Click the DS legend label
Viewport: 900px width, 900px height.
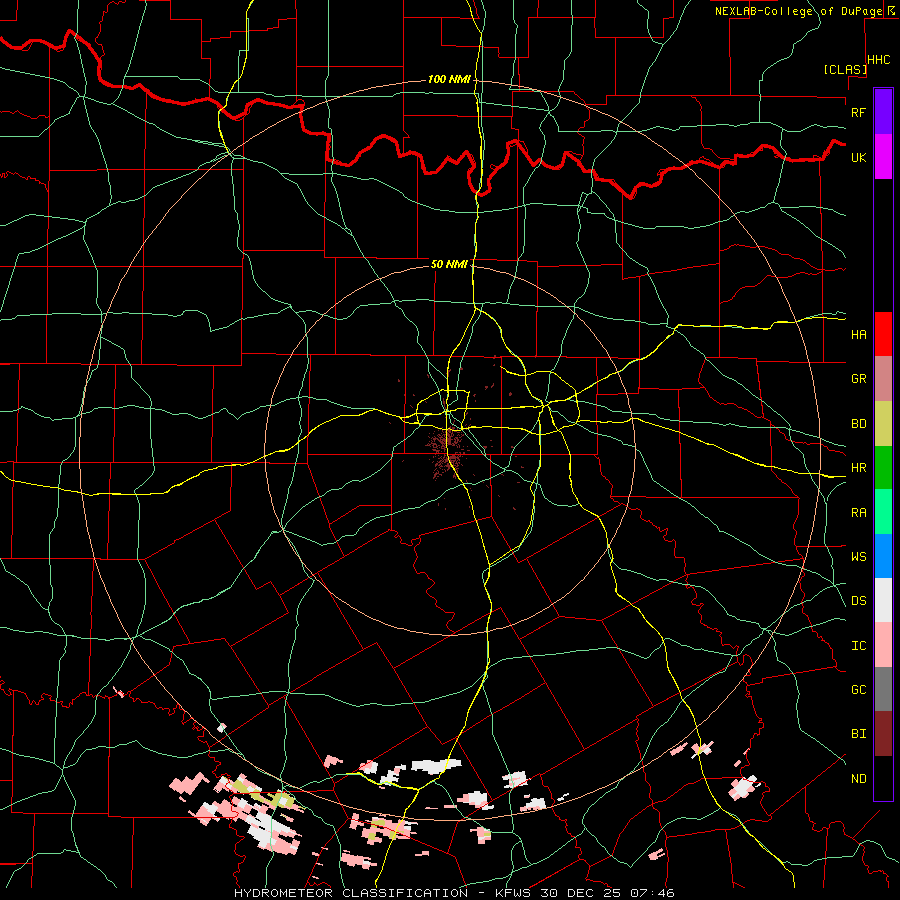tap(859, 601)
